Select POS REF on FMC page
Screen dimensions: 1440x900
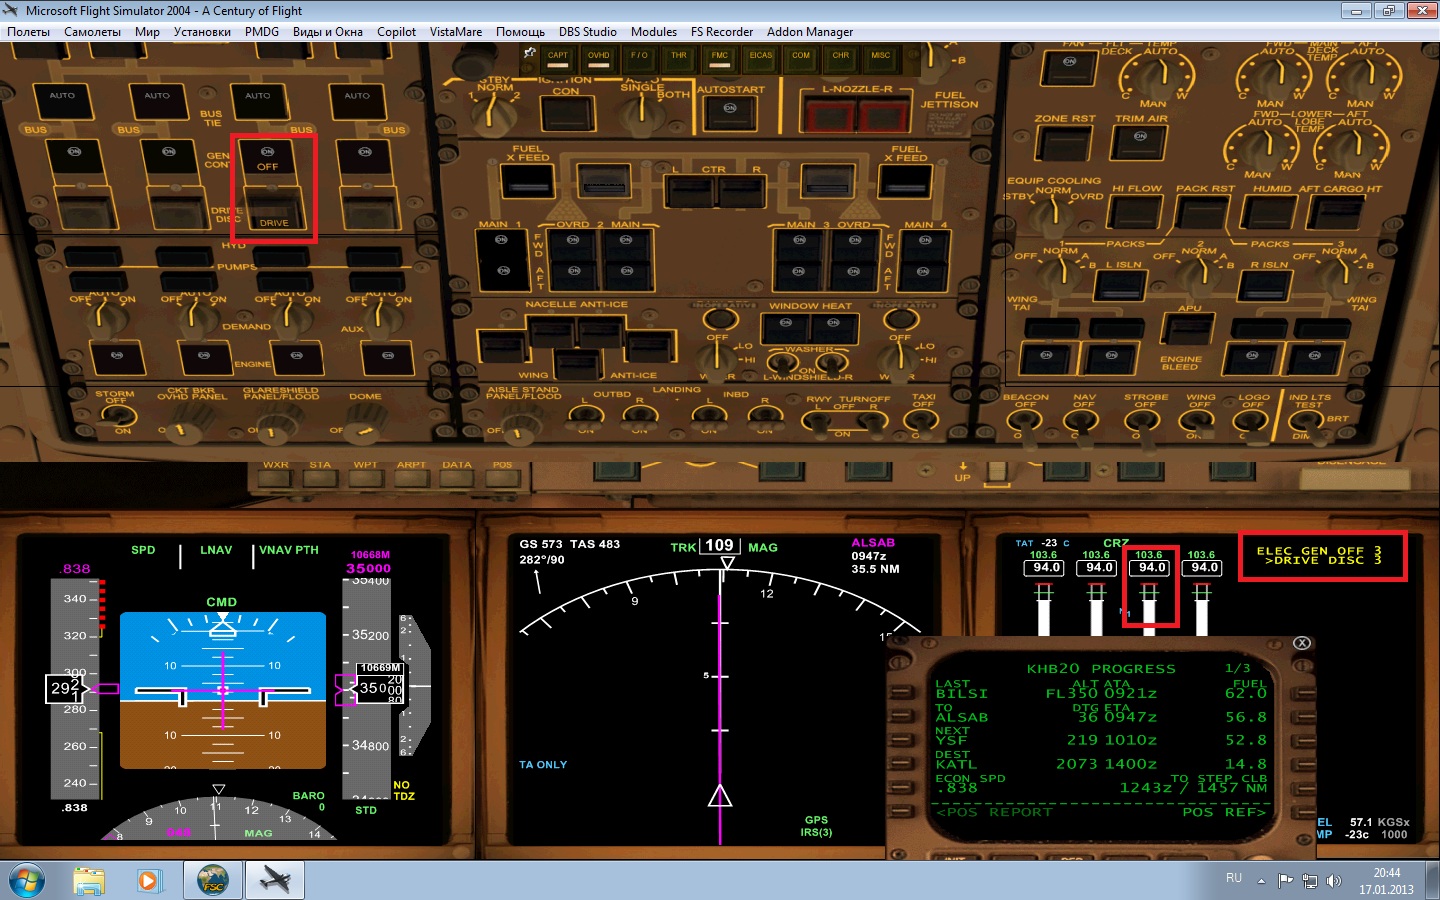[1224, 812]
